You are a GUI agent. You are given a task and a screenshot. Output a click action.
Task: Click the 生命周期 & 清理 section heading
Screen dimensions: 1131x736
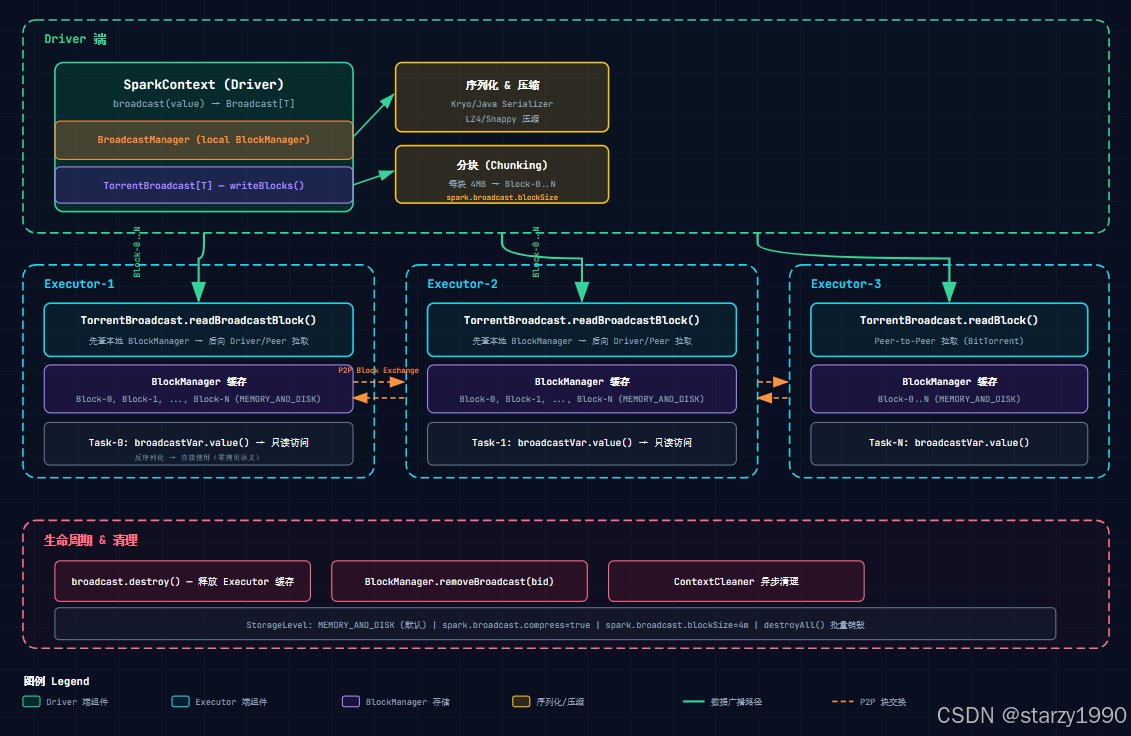tap(91, 540)
